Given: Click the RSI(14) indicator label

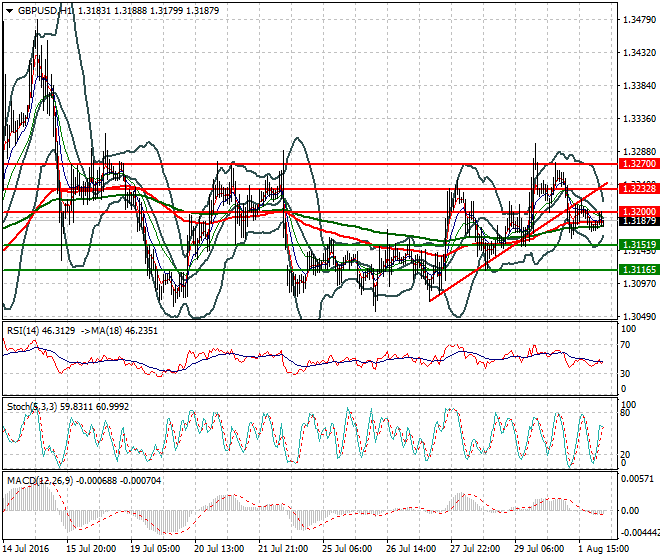Looking at the screenshot, I should (x=26, y=330).
